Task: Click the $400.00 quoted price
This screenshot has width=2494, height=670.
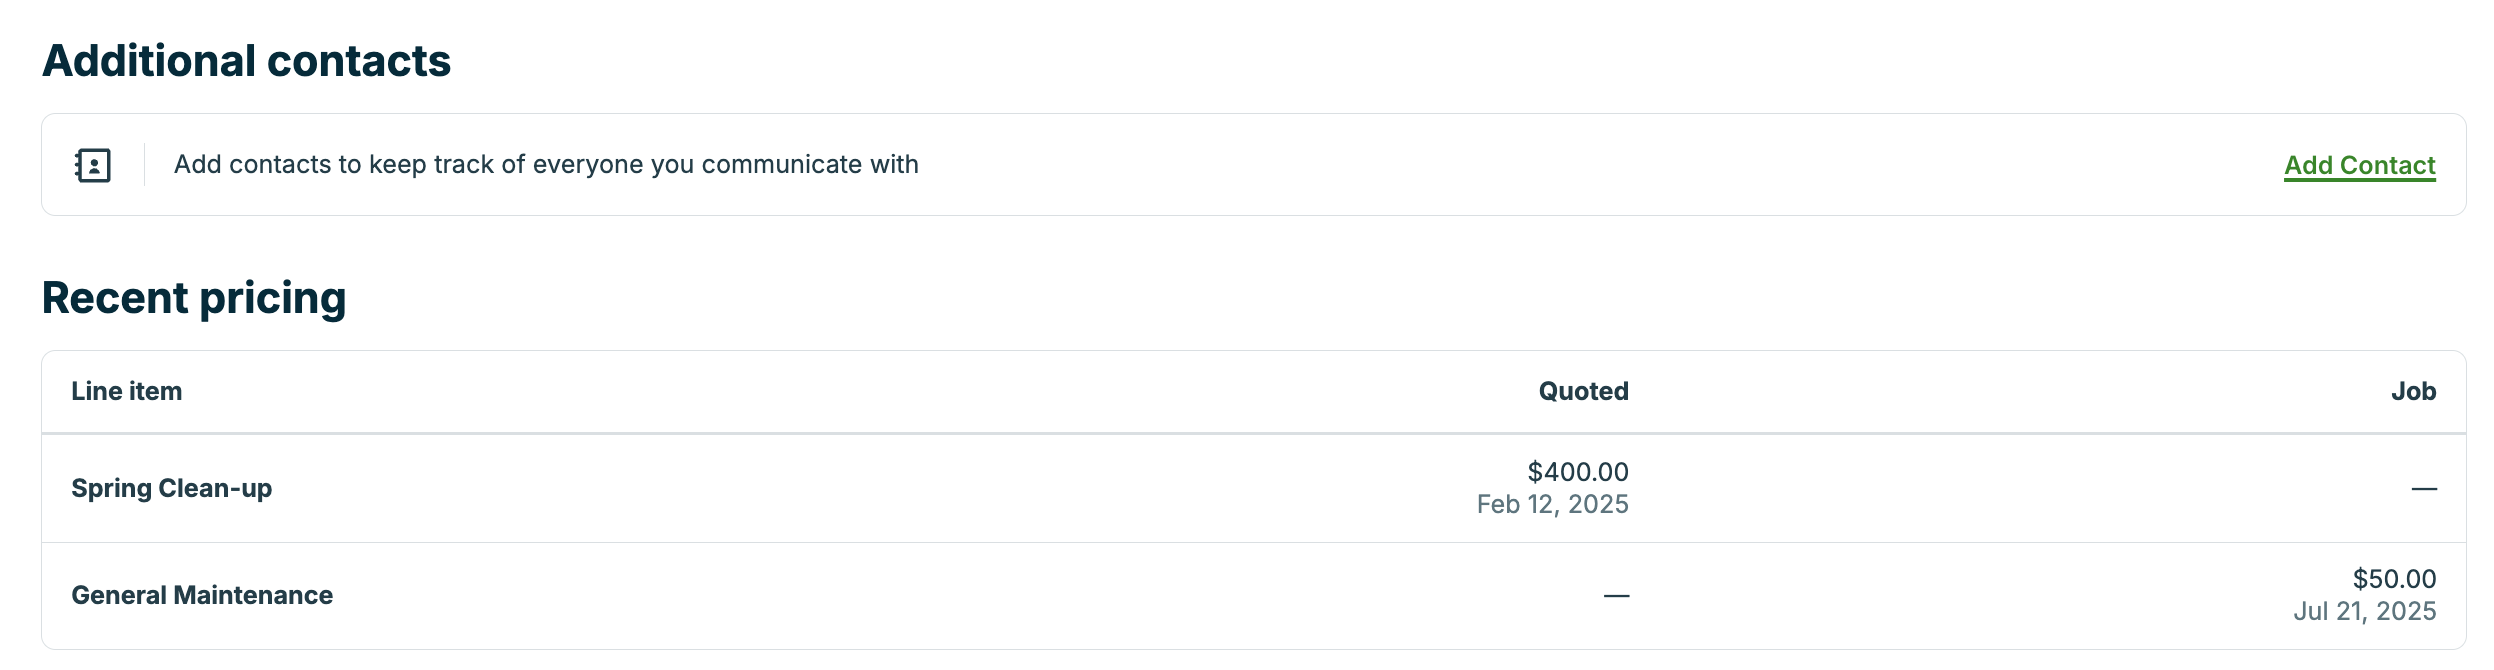Action: pos(1580,471)
